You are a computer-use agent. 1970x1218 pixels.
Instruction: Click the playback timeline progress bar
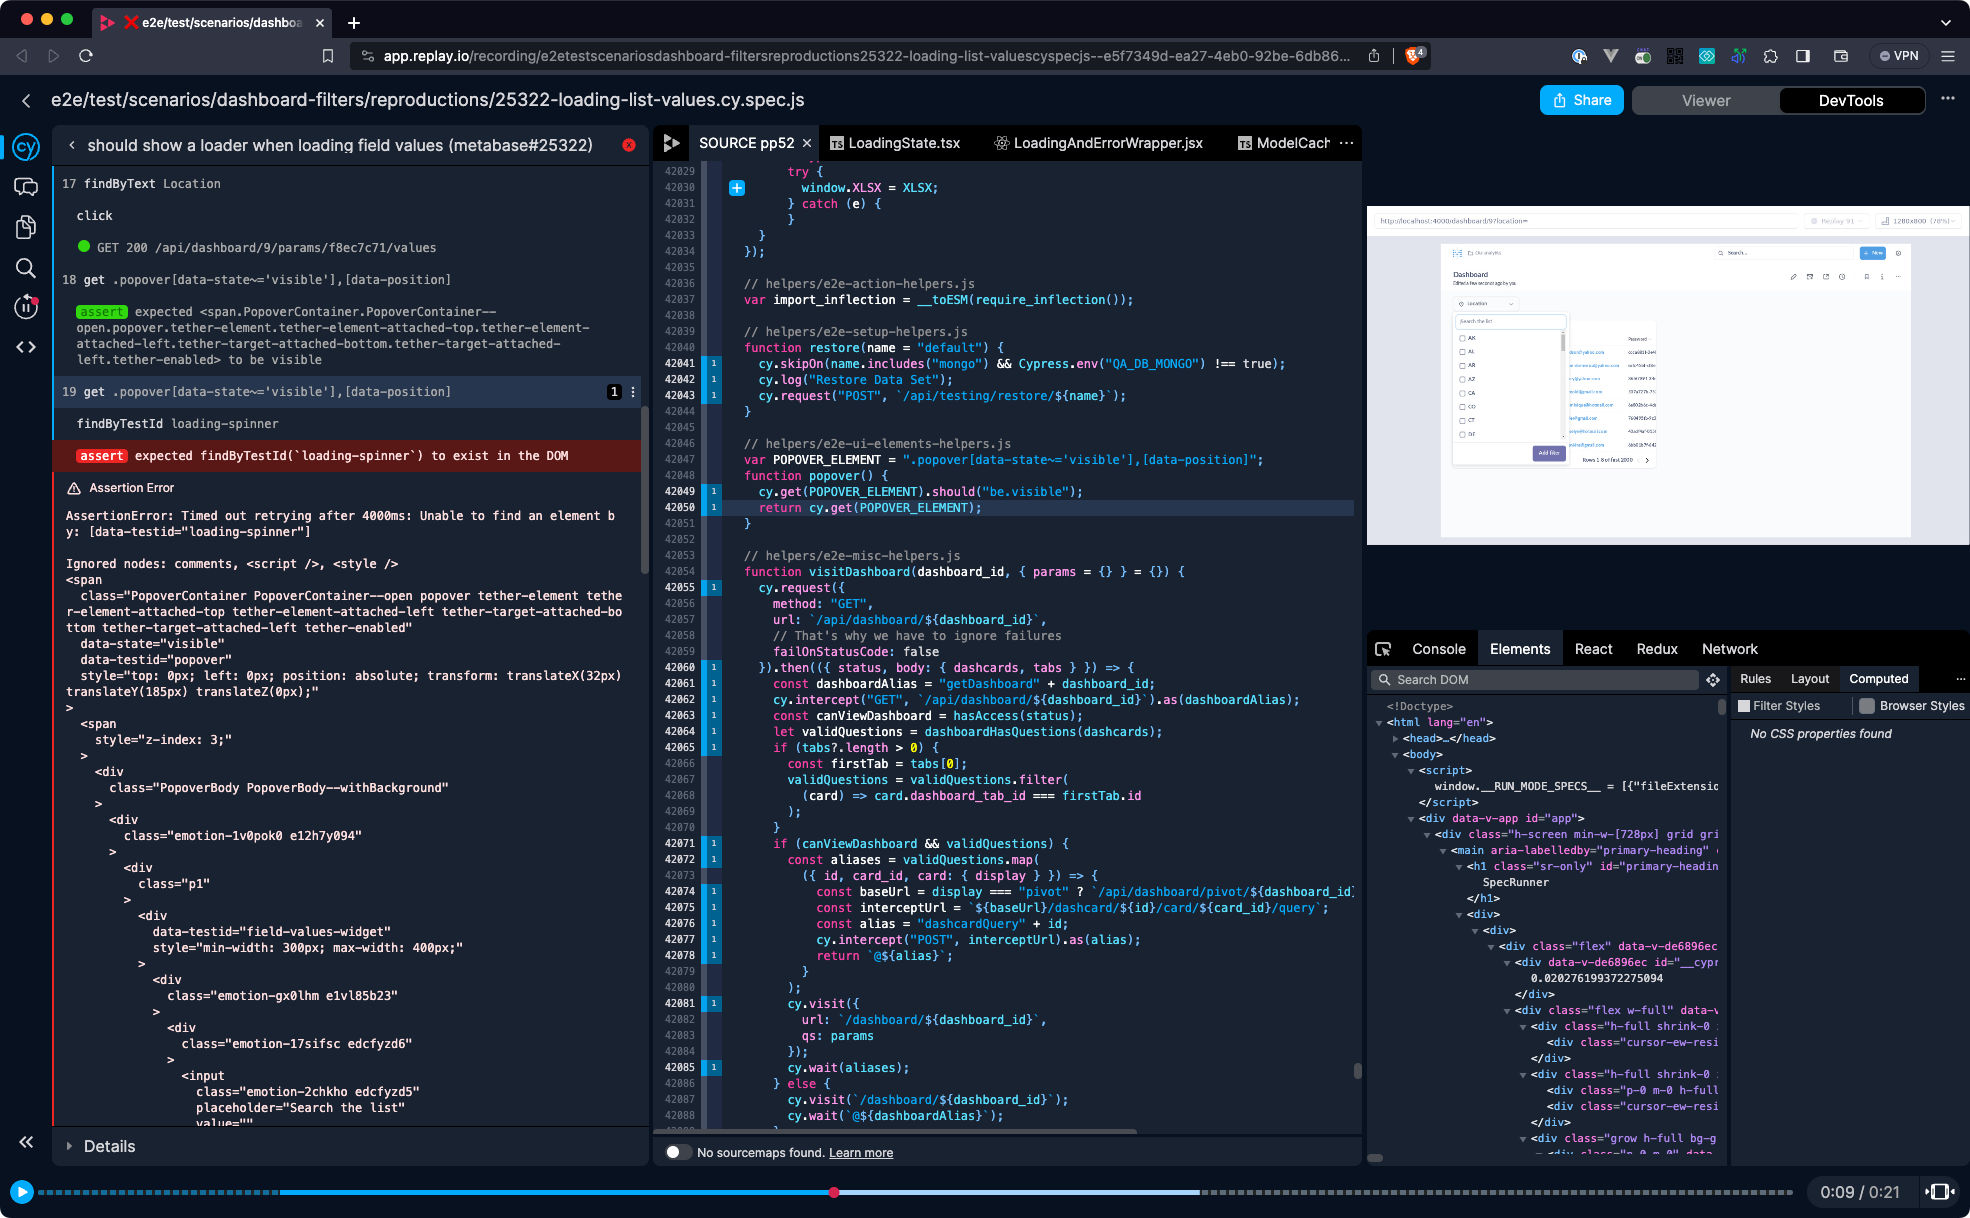(600, 1192)
